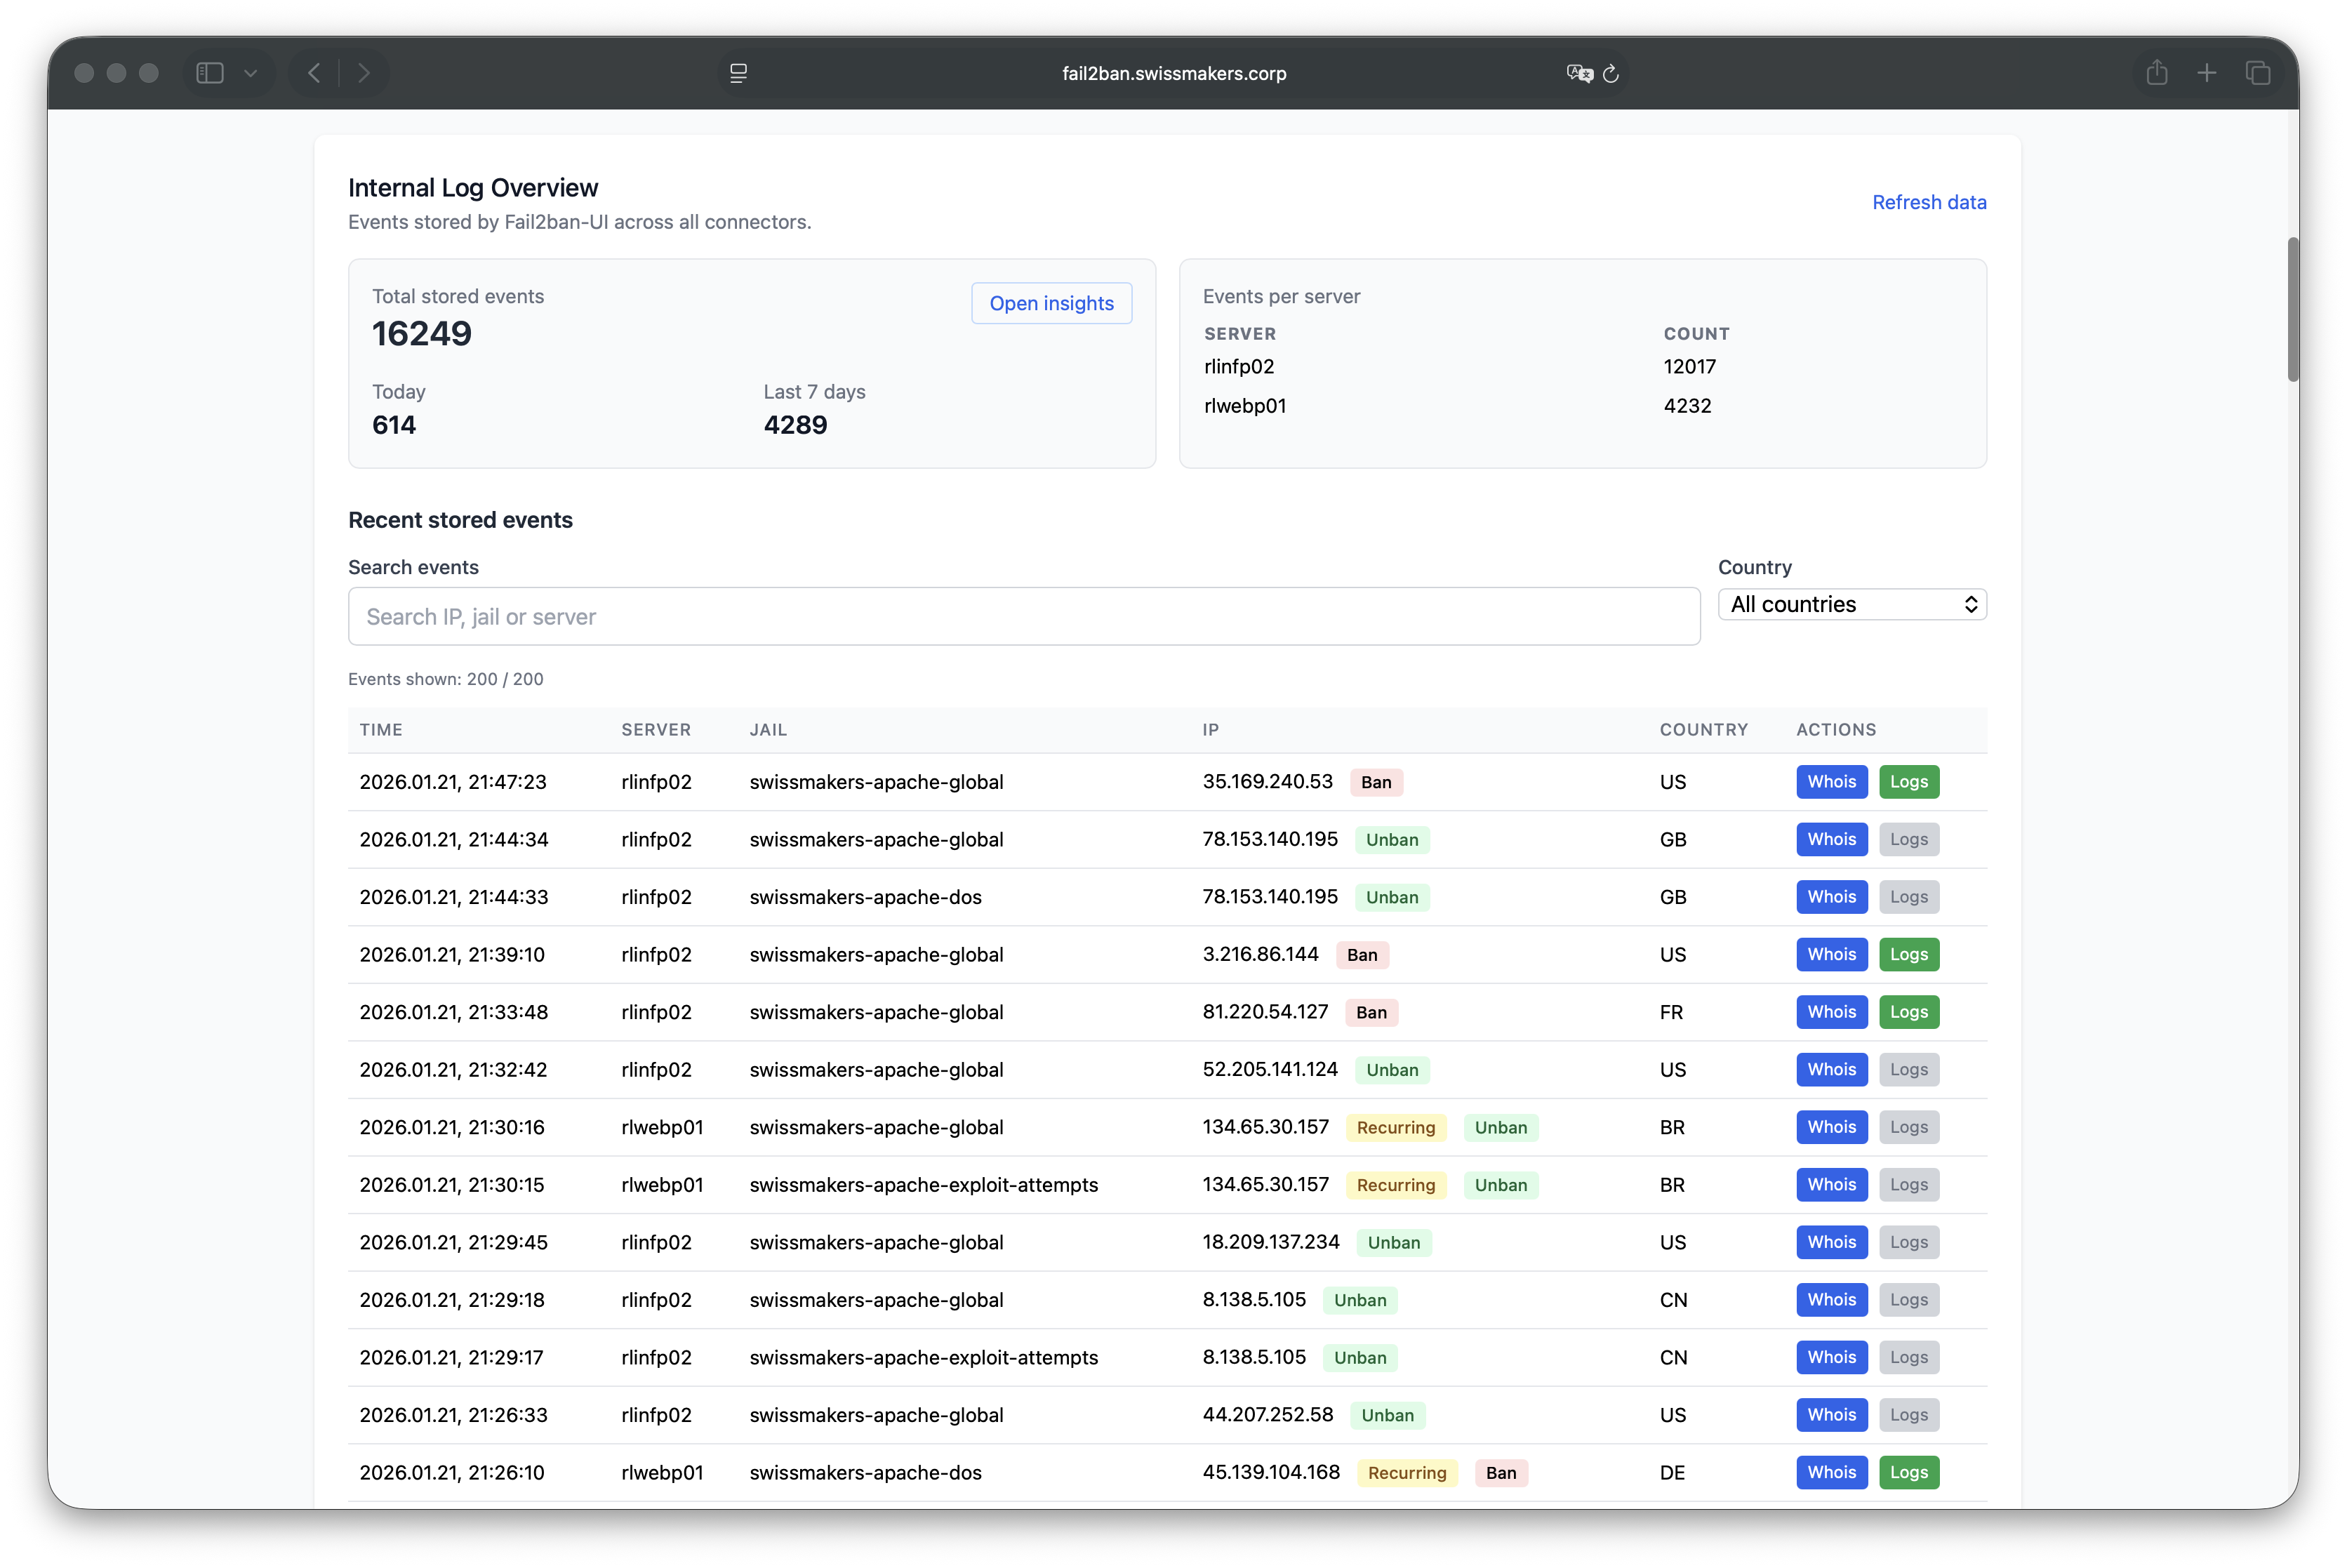
Task: Show the tab overview icon
Action: pos(2258,72)
